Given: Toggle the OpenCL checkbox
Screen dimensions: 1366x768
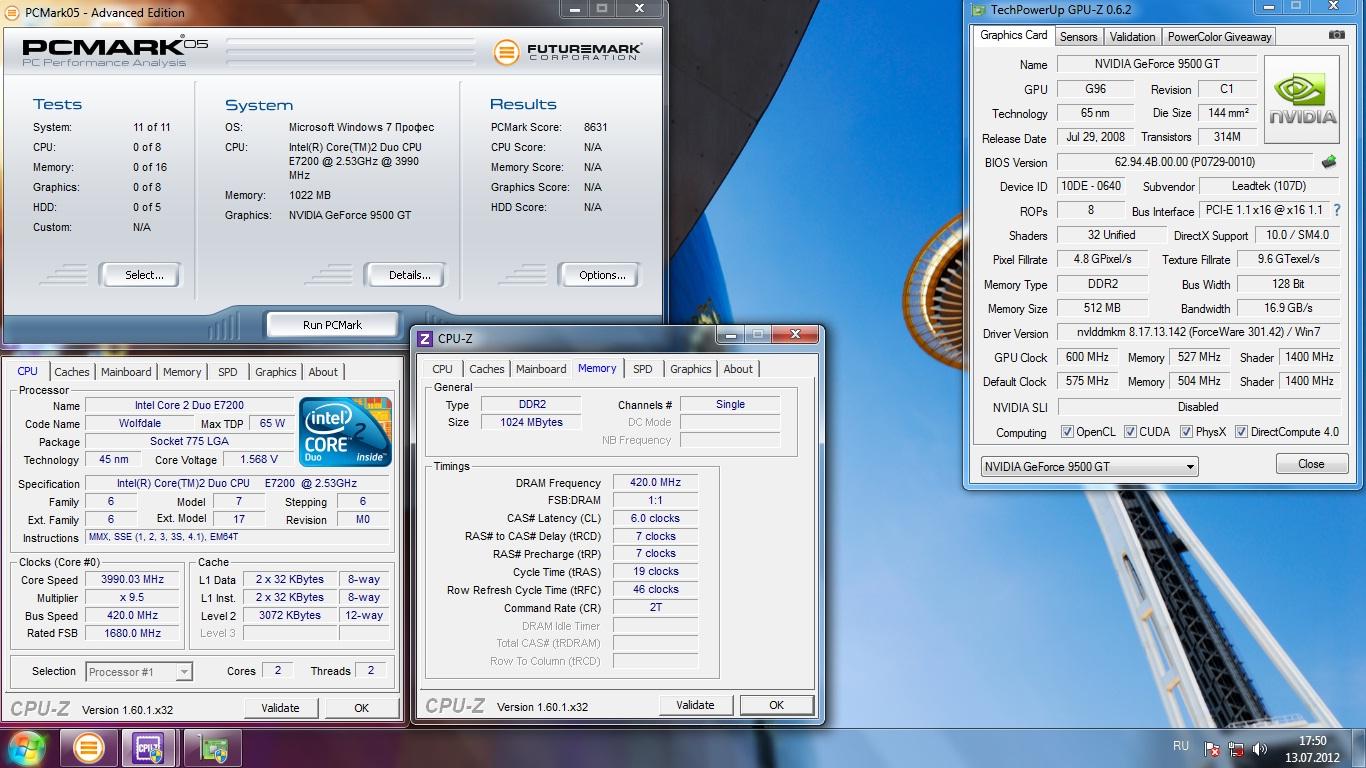Looking at the screenshot, I should click(x=1067, y=432).
